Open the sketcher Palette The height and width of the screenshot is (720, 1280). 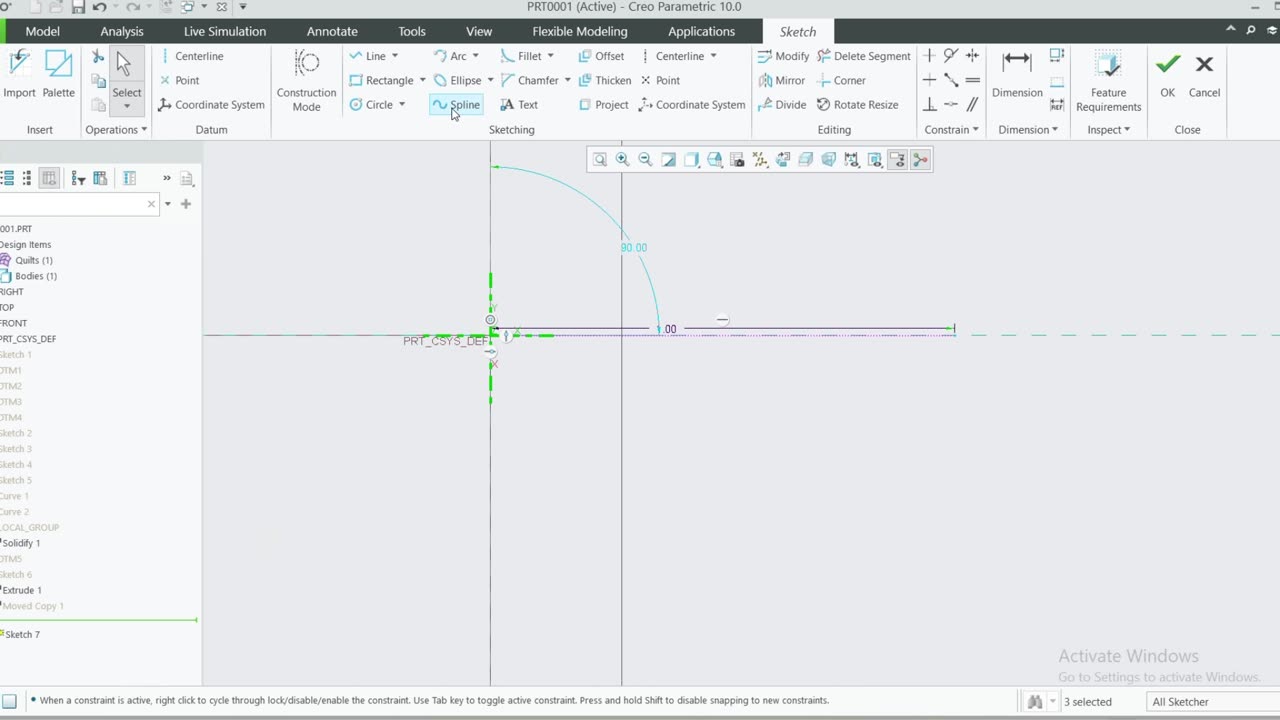(58, 75)
